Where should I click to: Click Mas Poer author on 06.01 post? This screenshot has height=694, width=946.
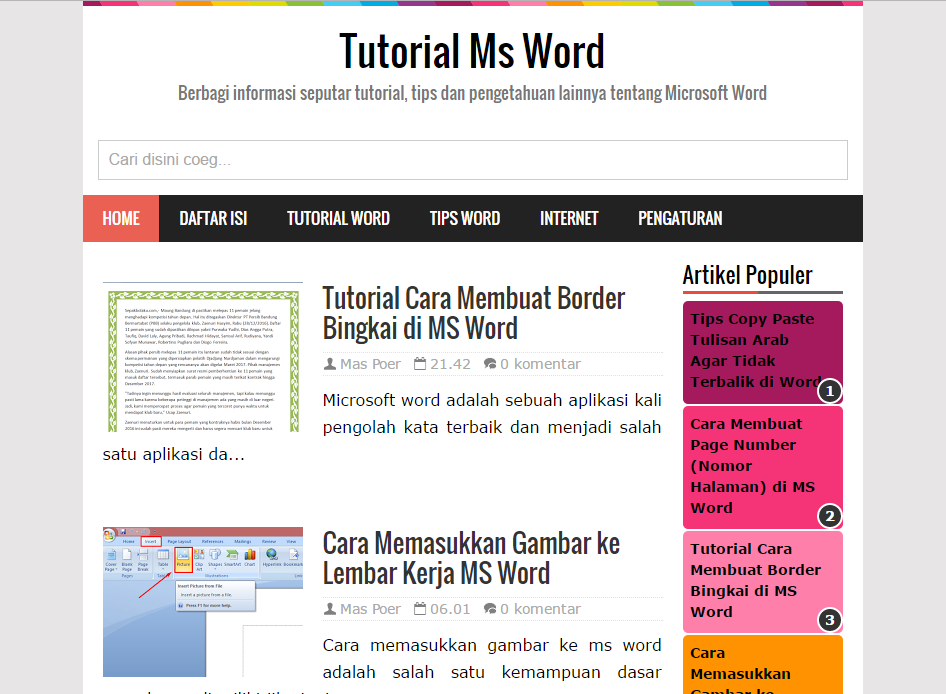(x=370, y=609)
